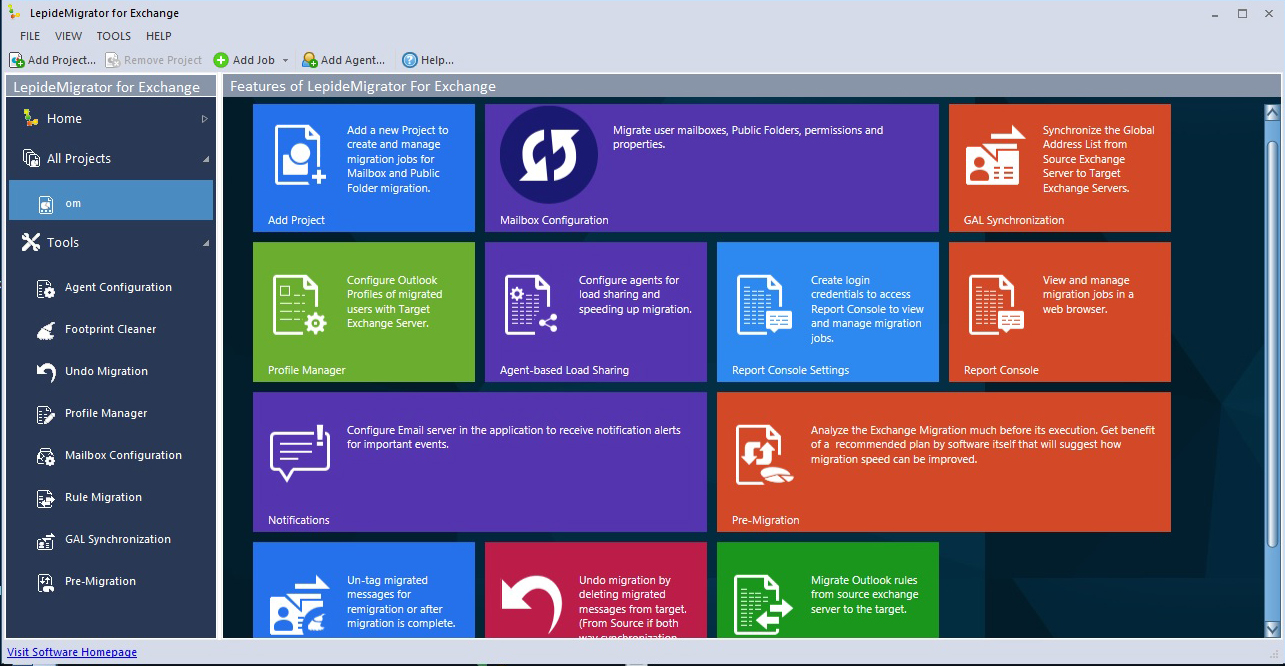Click 'Report Console Settings' tile caption
The image size is (1285, 666).
pos(790,370)
